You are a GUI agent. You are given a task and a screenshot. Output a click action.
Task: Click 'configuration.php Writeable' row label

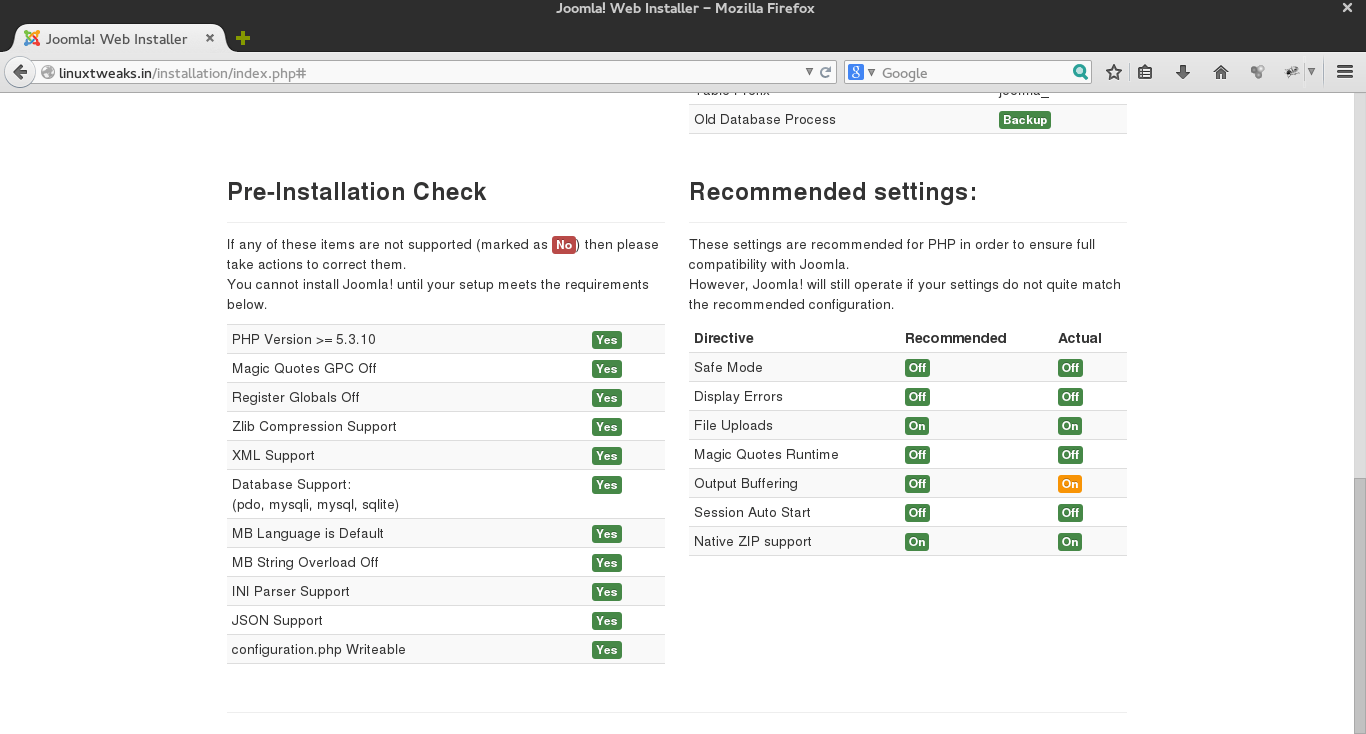(319, 650)
